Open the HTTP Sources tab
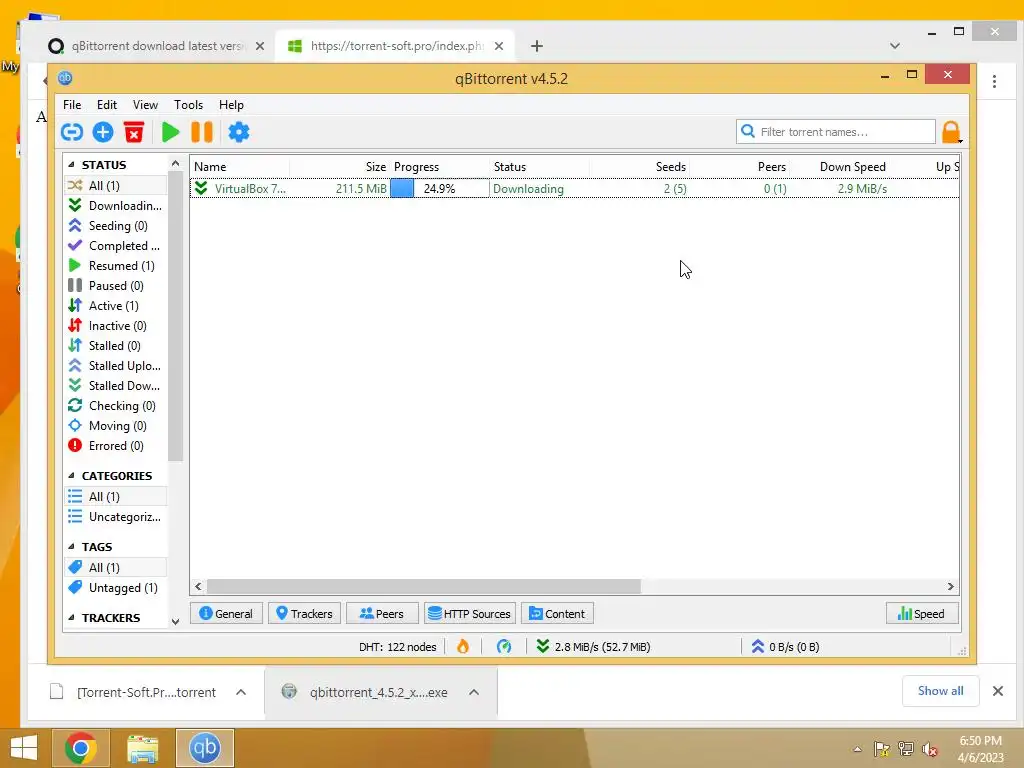The width and height of the screenshot is (1024, 768). point(470,614)
